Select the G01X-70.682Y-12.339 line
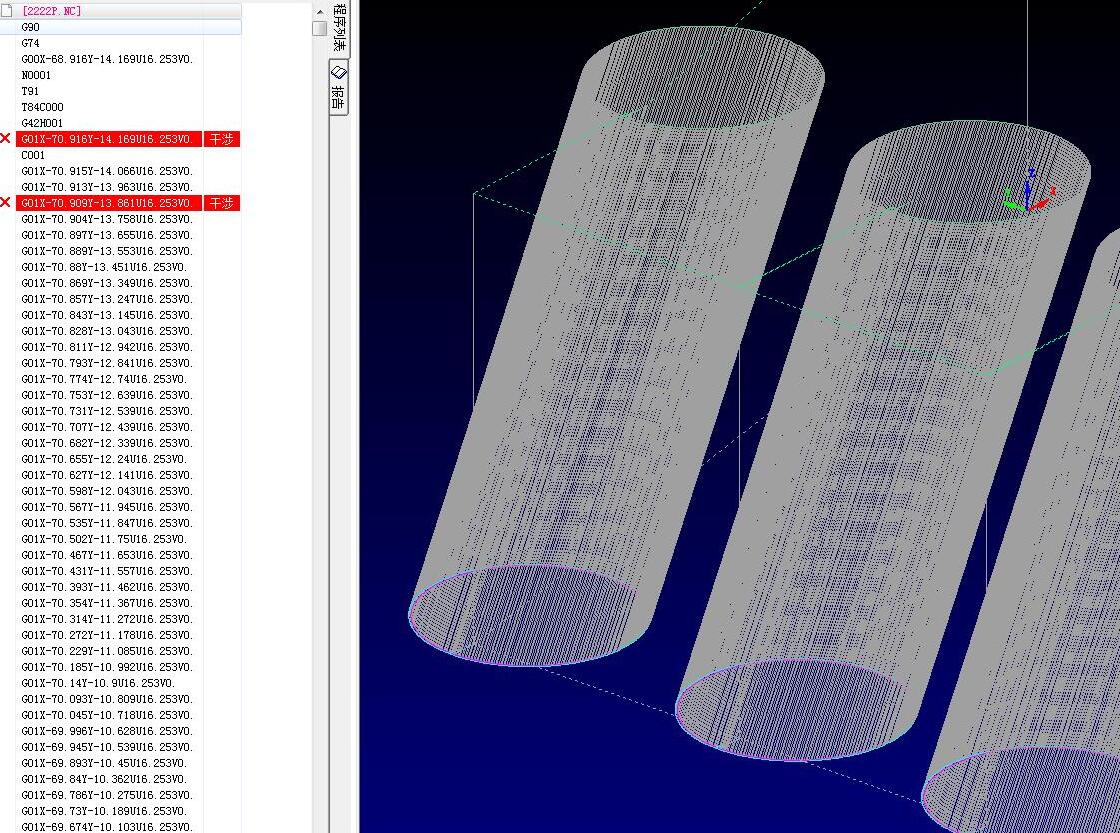This screenshot has height=833, width=1120. (107, 443)
